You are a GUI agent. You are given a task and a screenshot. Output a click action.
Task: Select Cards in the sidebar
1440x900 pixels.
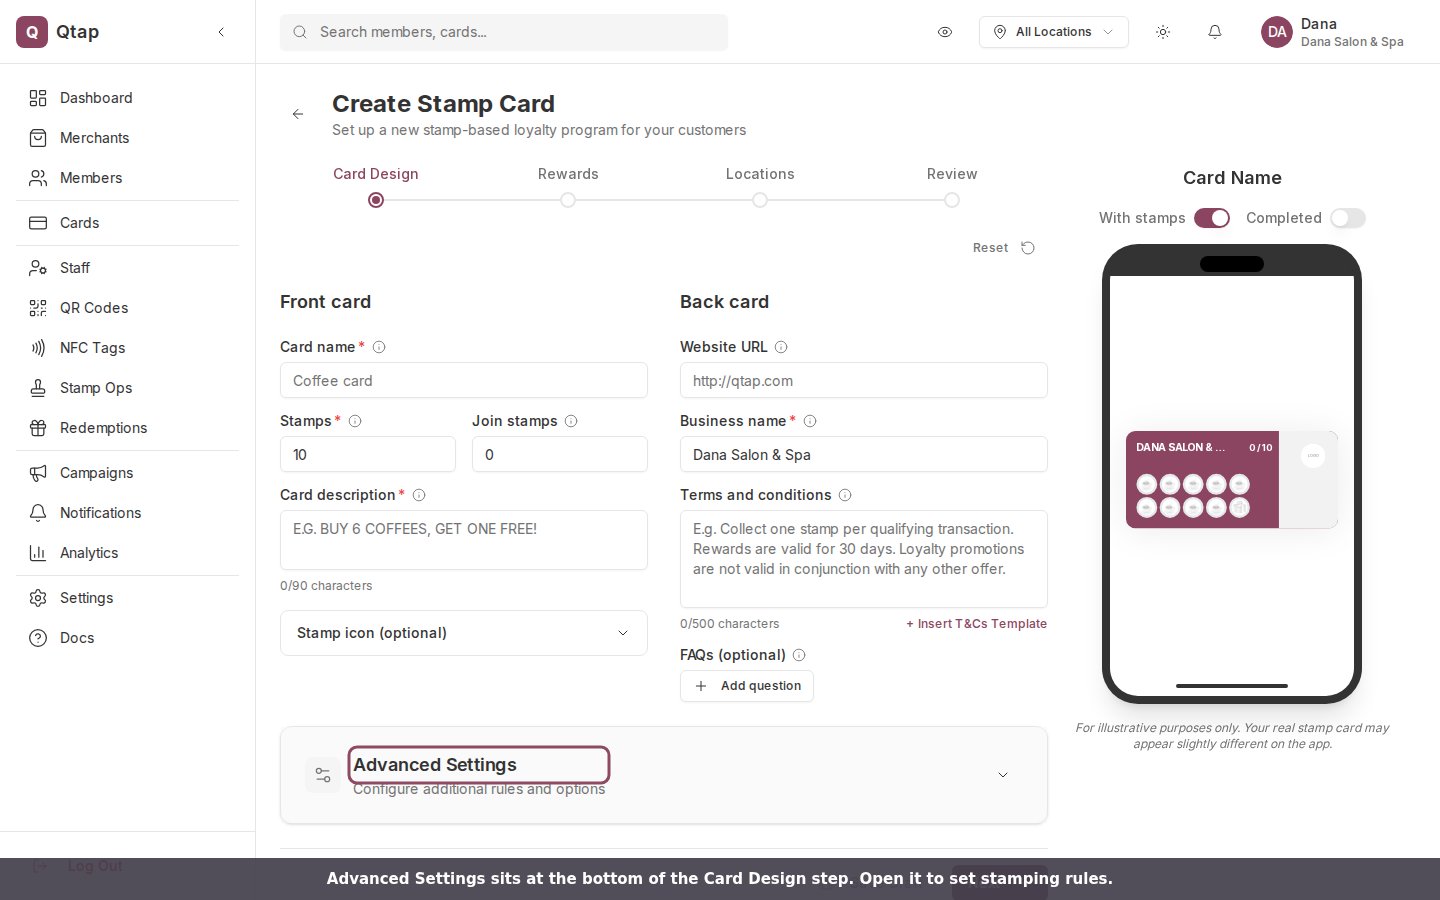click(127, 223)
